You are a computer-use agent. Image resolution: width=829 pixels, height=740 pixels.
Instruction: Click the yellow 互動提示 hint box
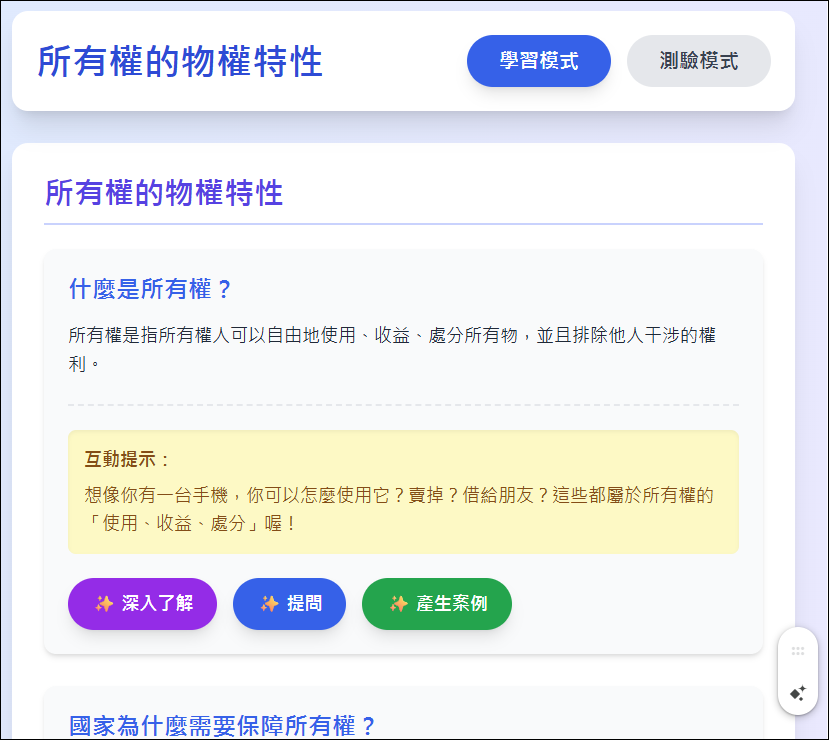(x=403, y=492)
